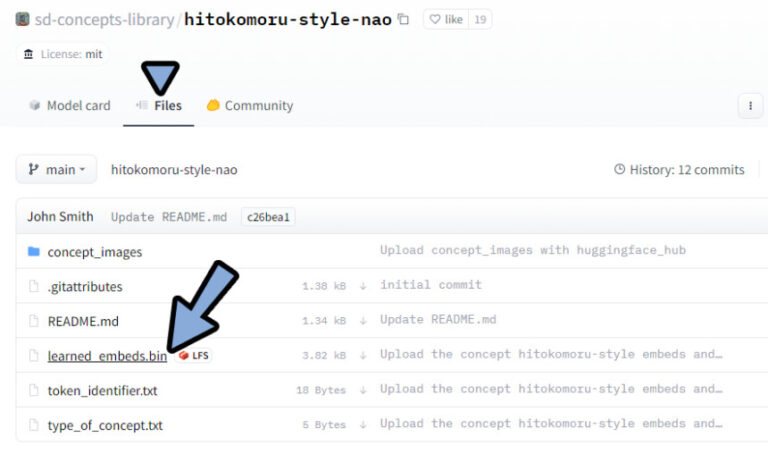View History: 12 commits
The image size is (768, 462).
click(679, 169)
